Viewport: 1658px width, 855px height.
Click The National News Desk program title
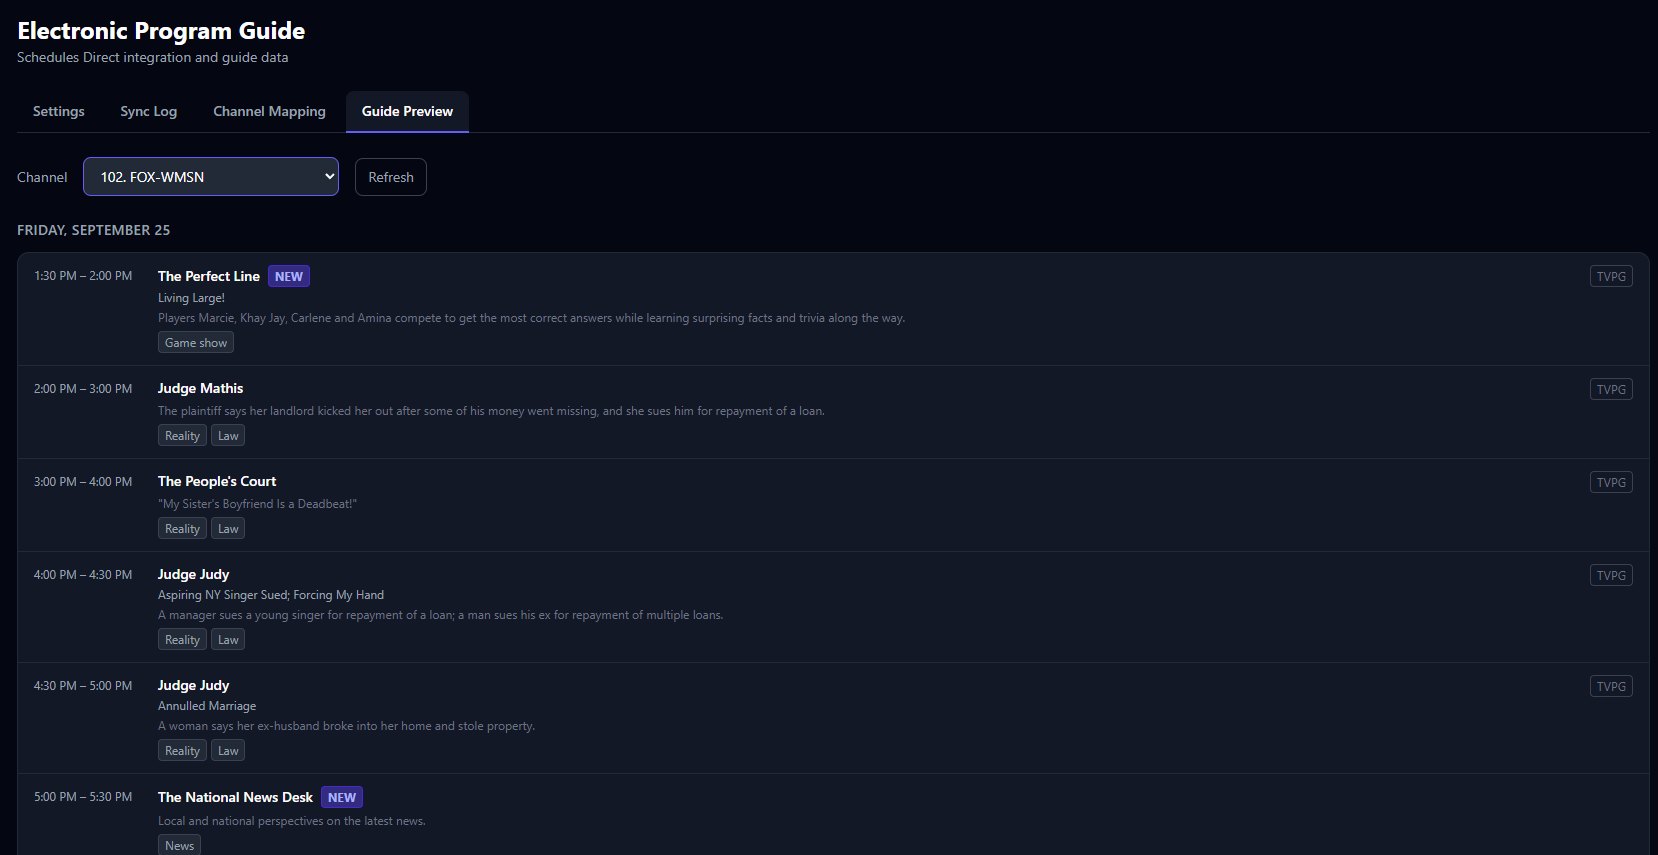pos(235,797)
